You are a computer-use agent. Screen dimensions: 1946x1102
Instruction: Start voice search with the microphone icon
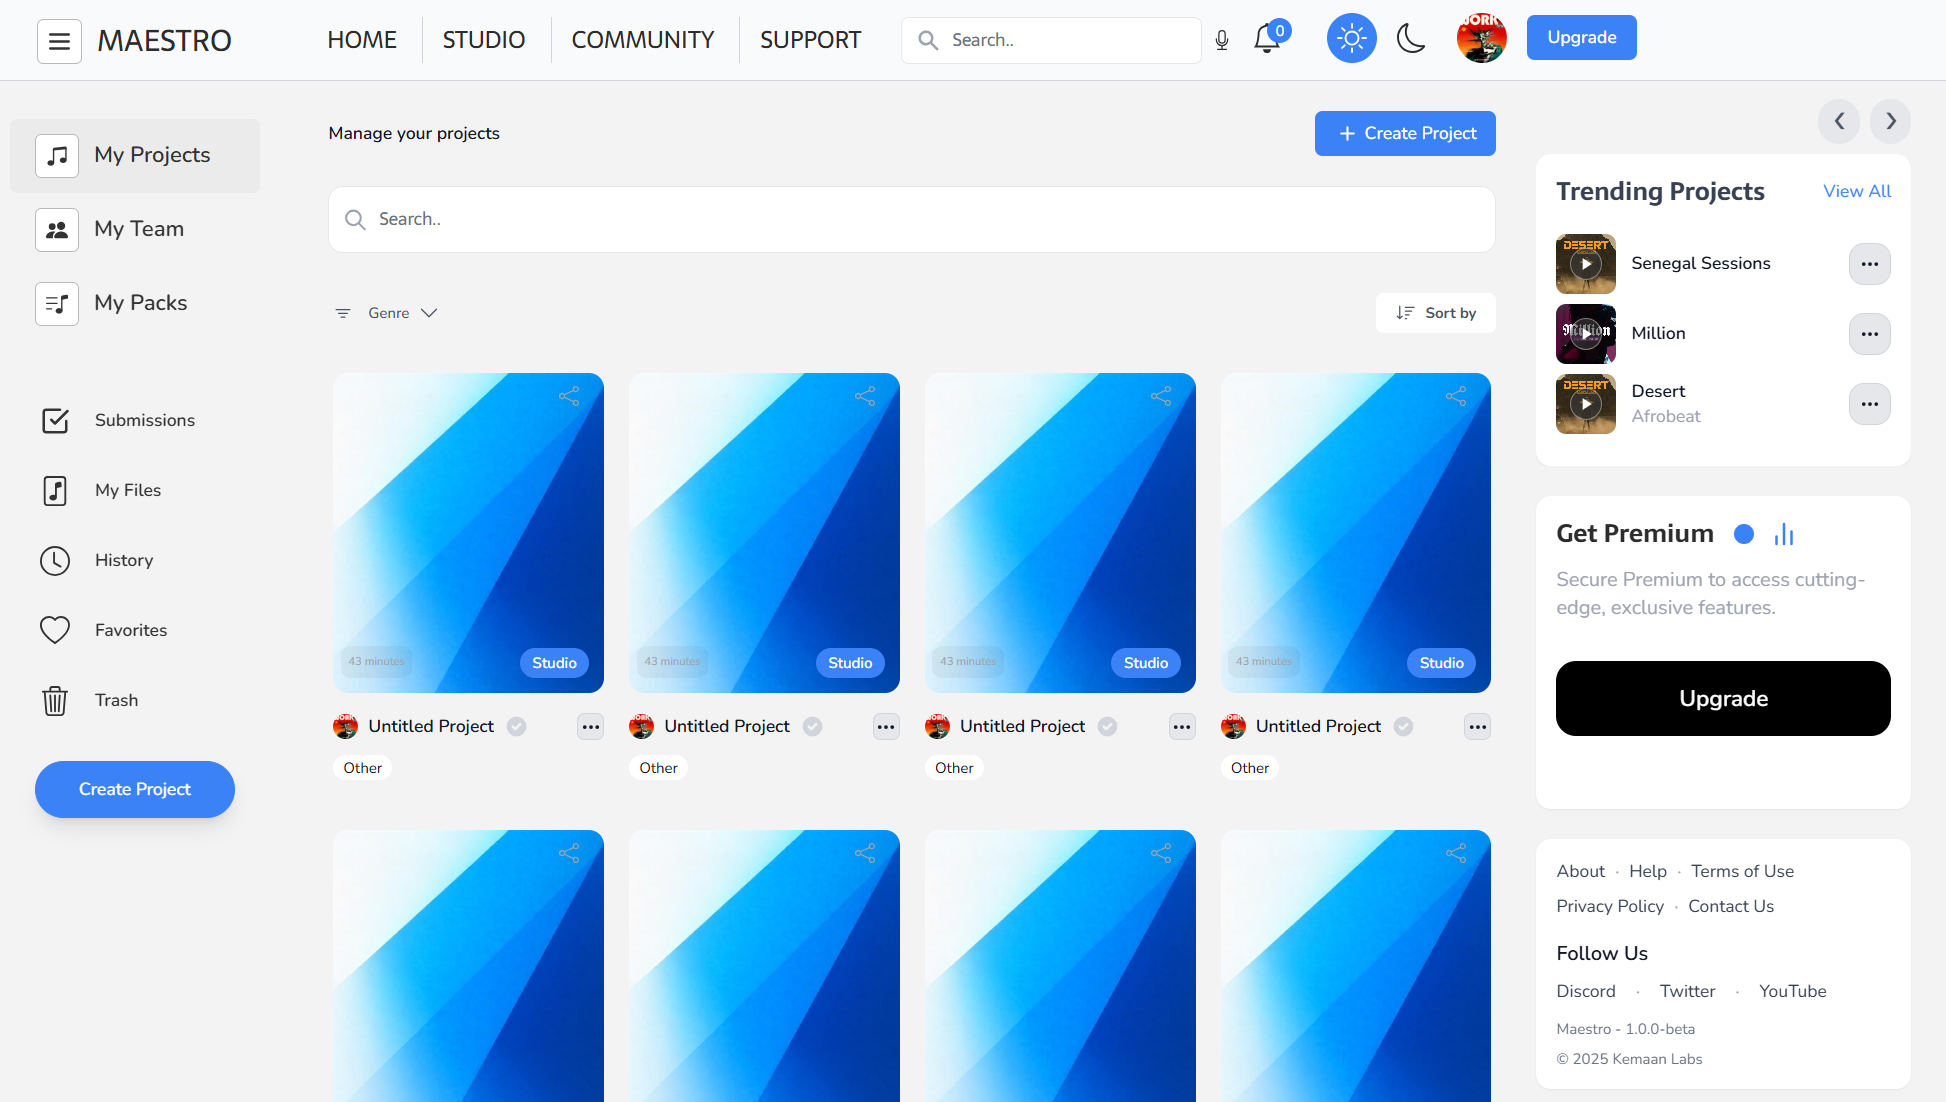tap(1221, 40)
